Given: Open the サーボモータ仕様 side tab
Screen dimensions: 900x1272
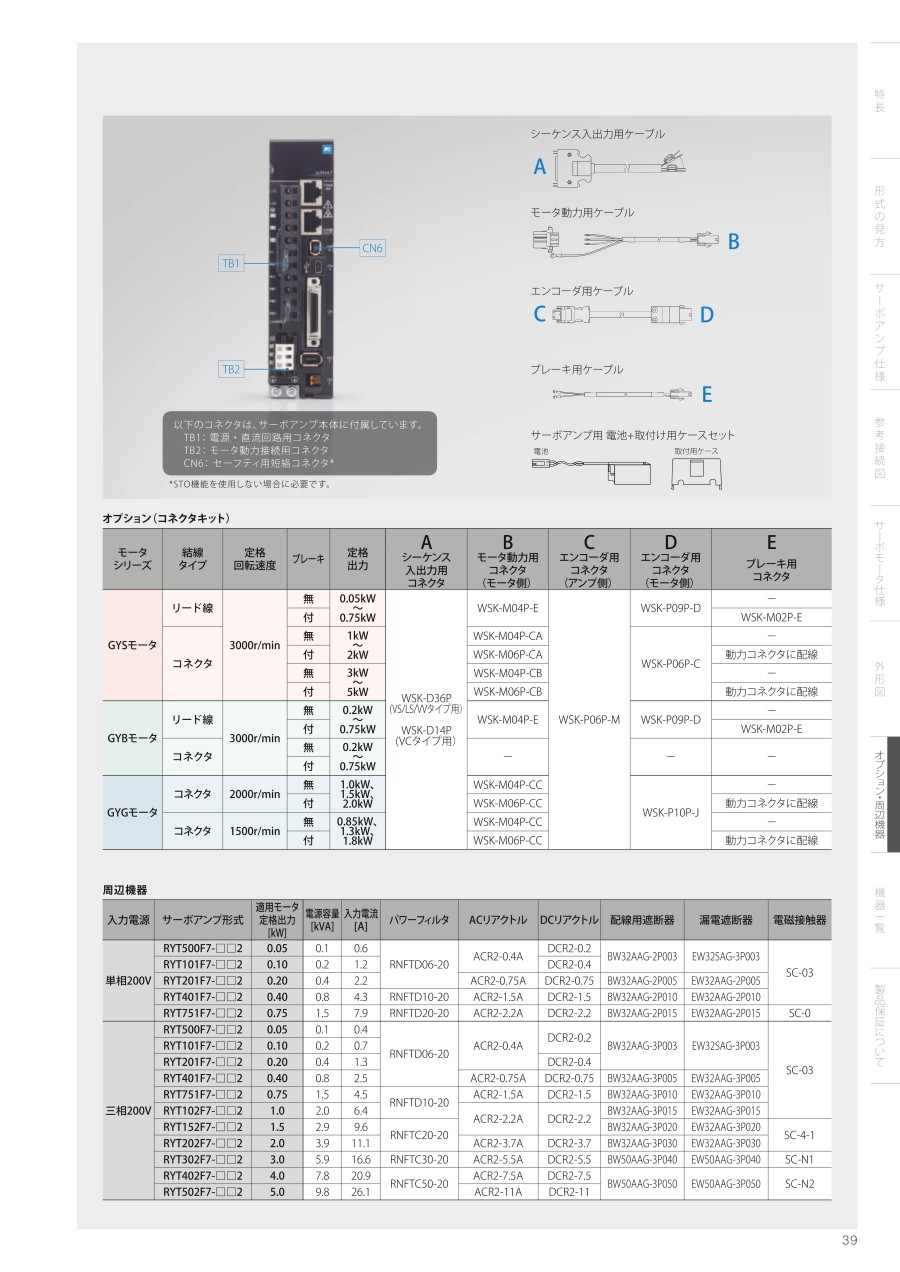Looking at the screenshot, I should (x=881, y=563).
